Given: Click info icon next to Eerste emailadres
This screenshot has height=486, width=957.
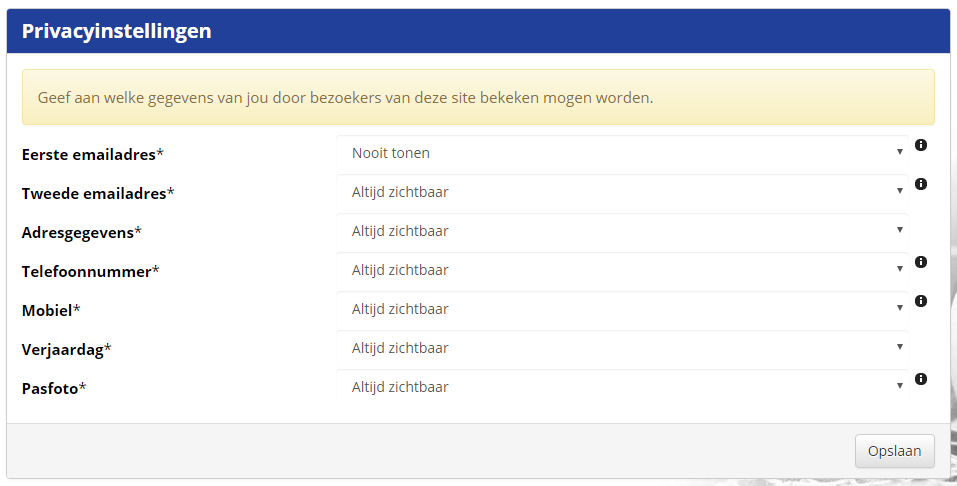Looking at the screenshot, I should pyautogui.click(x=921, y=145).
